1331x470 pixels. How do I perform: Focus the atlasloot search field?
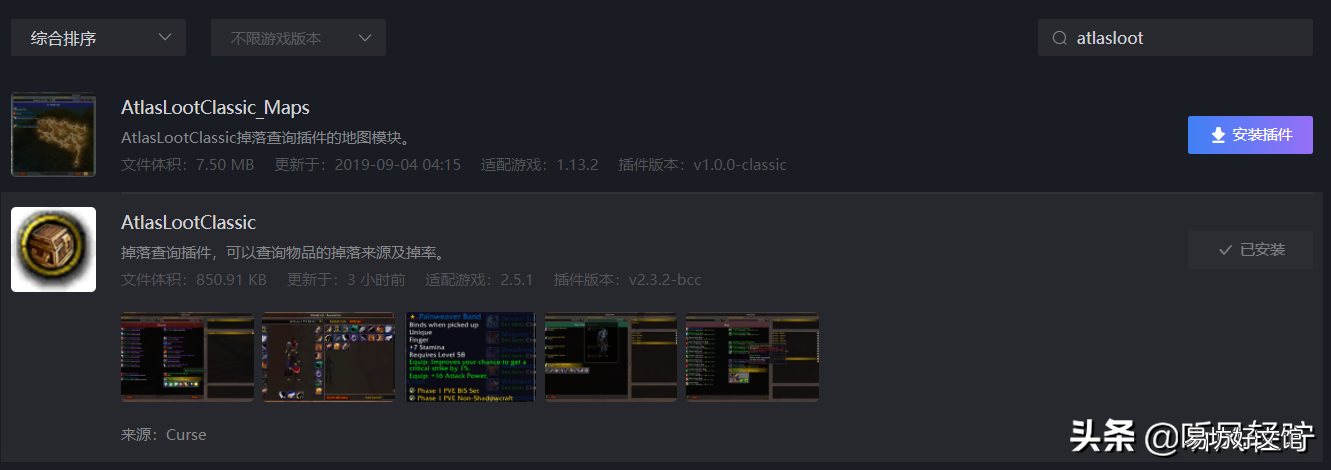tap(1175, 38)
